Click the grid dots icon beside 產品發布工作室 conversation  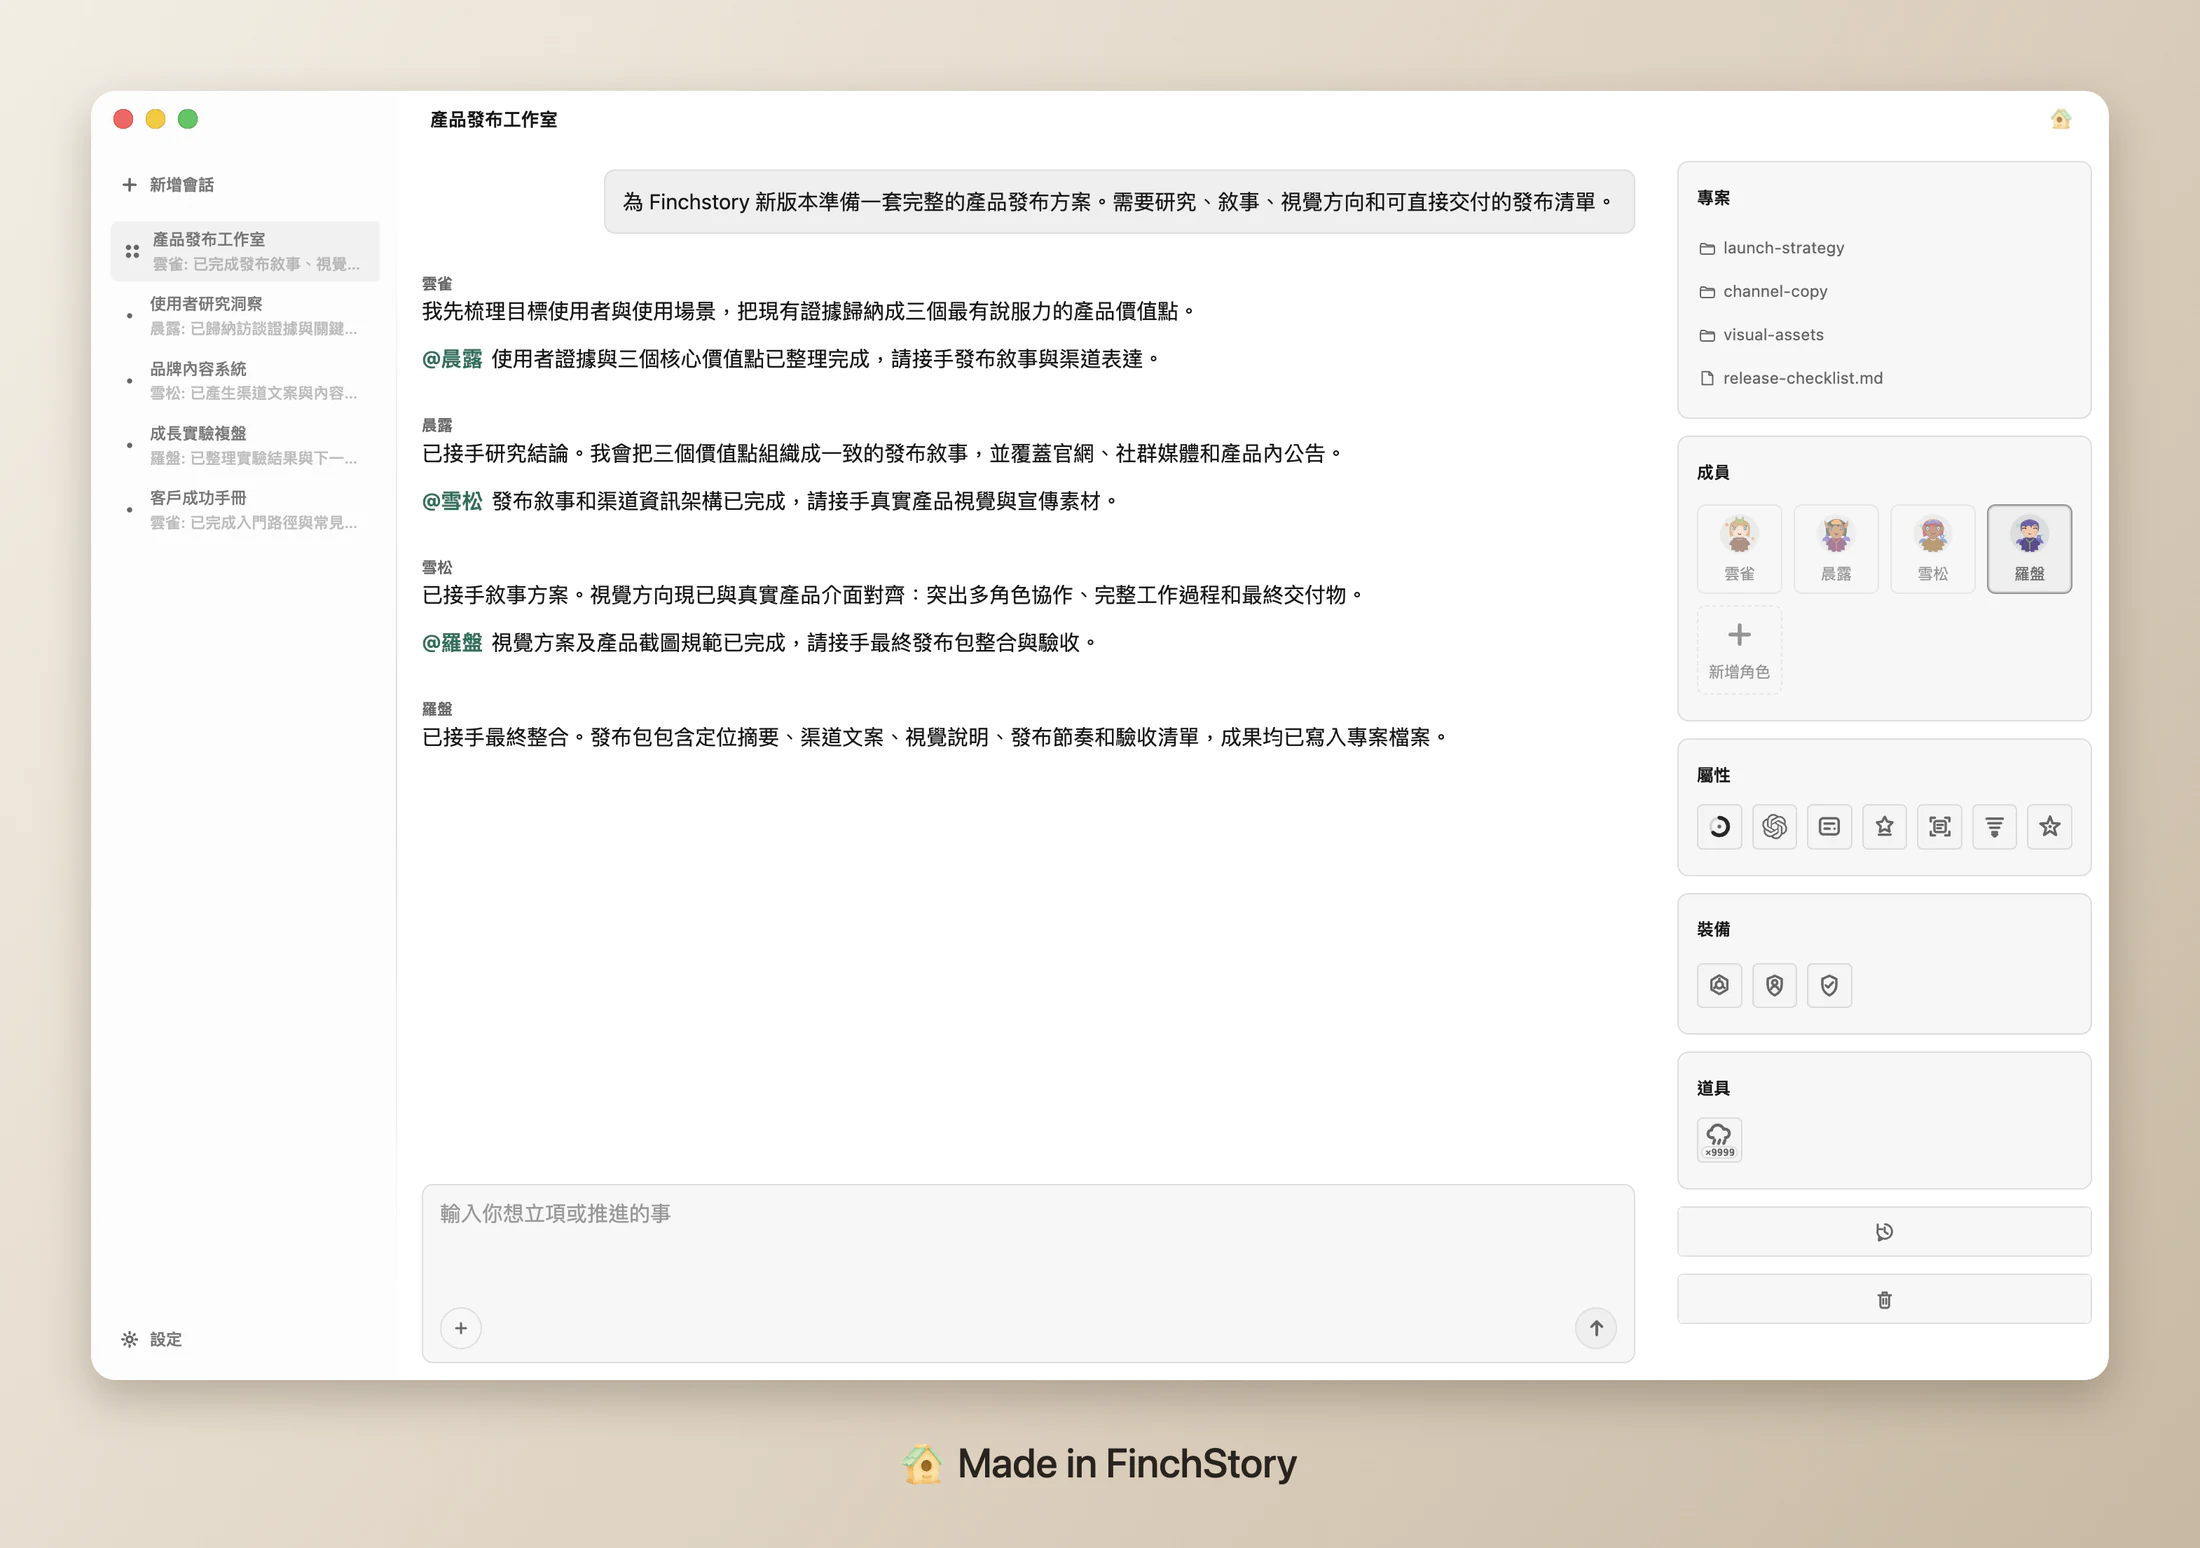tap(132, 251)
